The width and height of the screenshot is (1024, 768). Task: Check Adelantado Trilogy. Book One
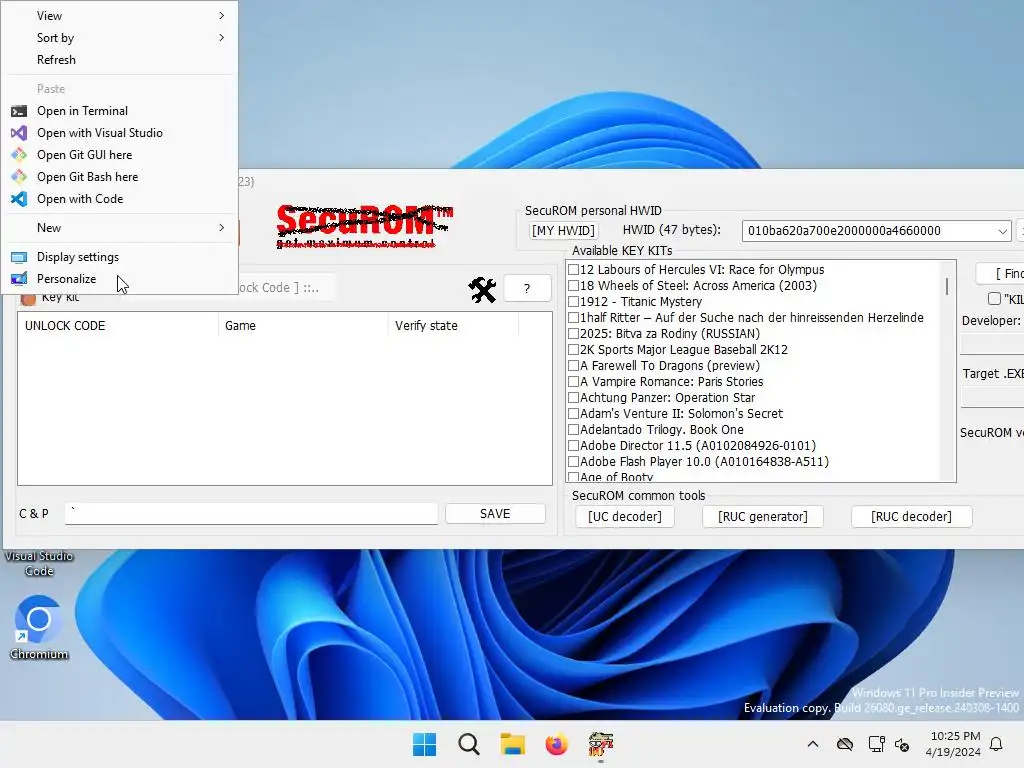tap(573, 430)
